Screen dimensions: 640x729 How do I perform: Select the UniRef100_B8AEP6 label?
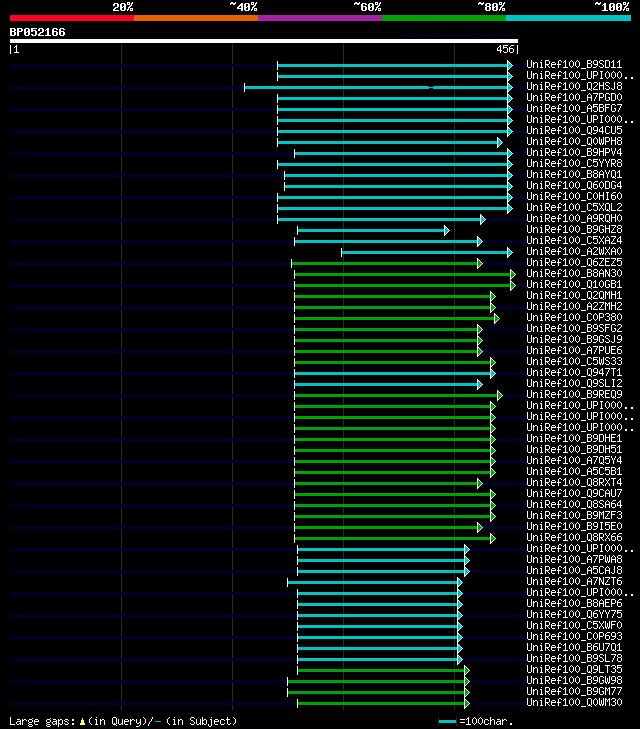(574, 603)
